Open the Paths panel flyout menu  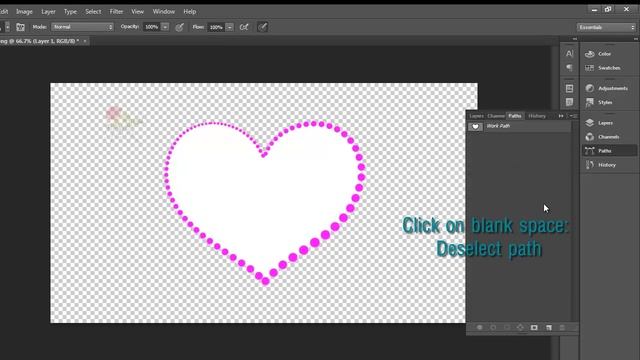[x=573, y=116]
